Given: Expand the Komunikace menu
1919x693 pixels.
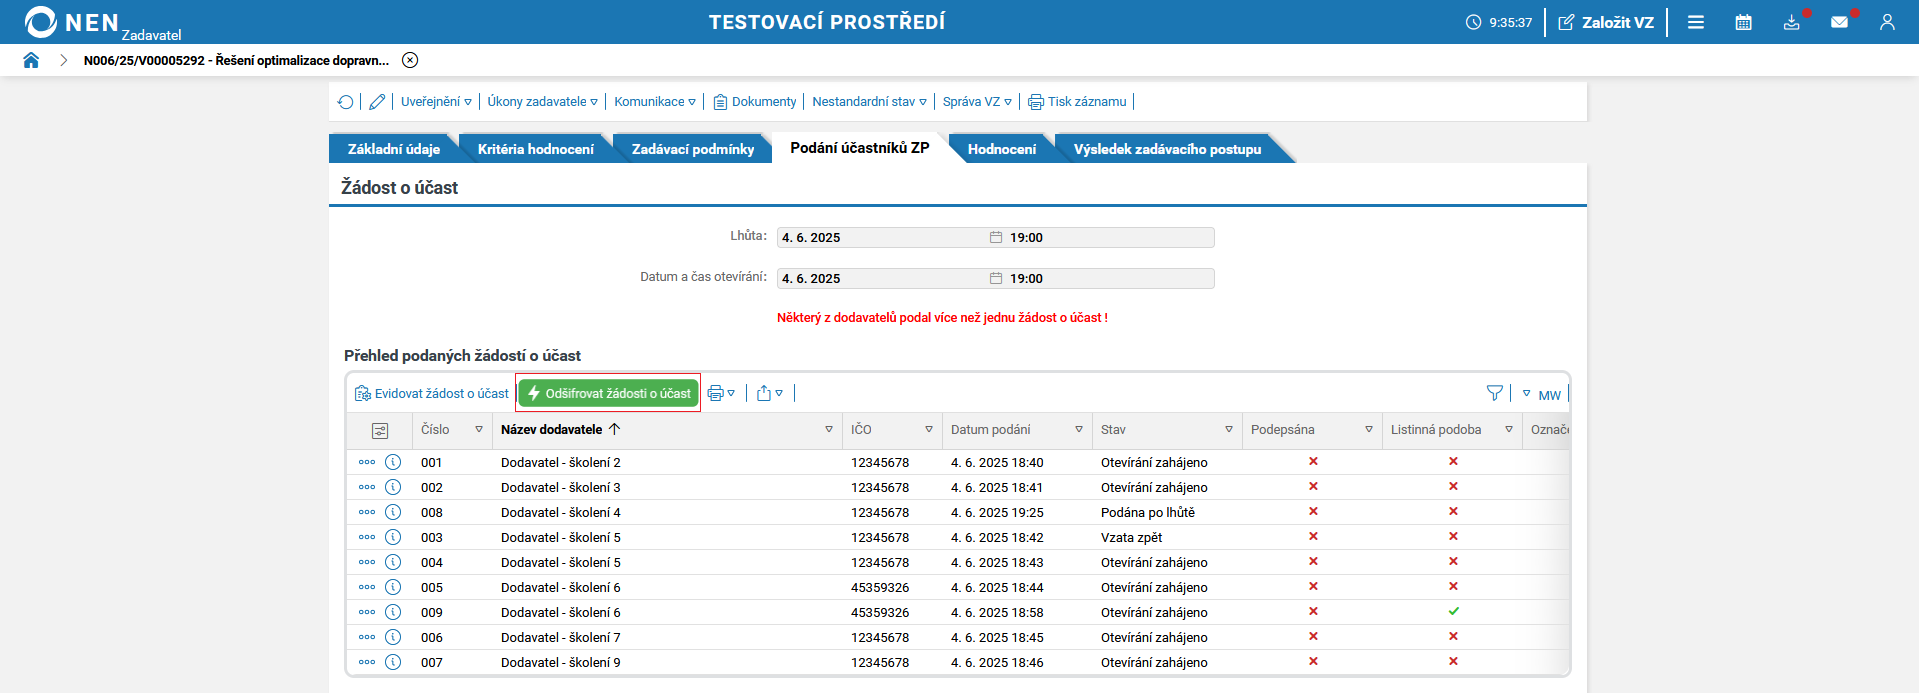Looking at the screenshot, I should [x=655, y=102].
